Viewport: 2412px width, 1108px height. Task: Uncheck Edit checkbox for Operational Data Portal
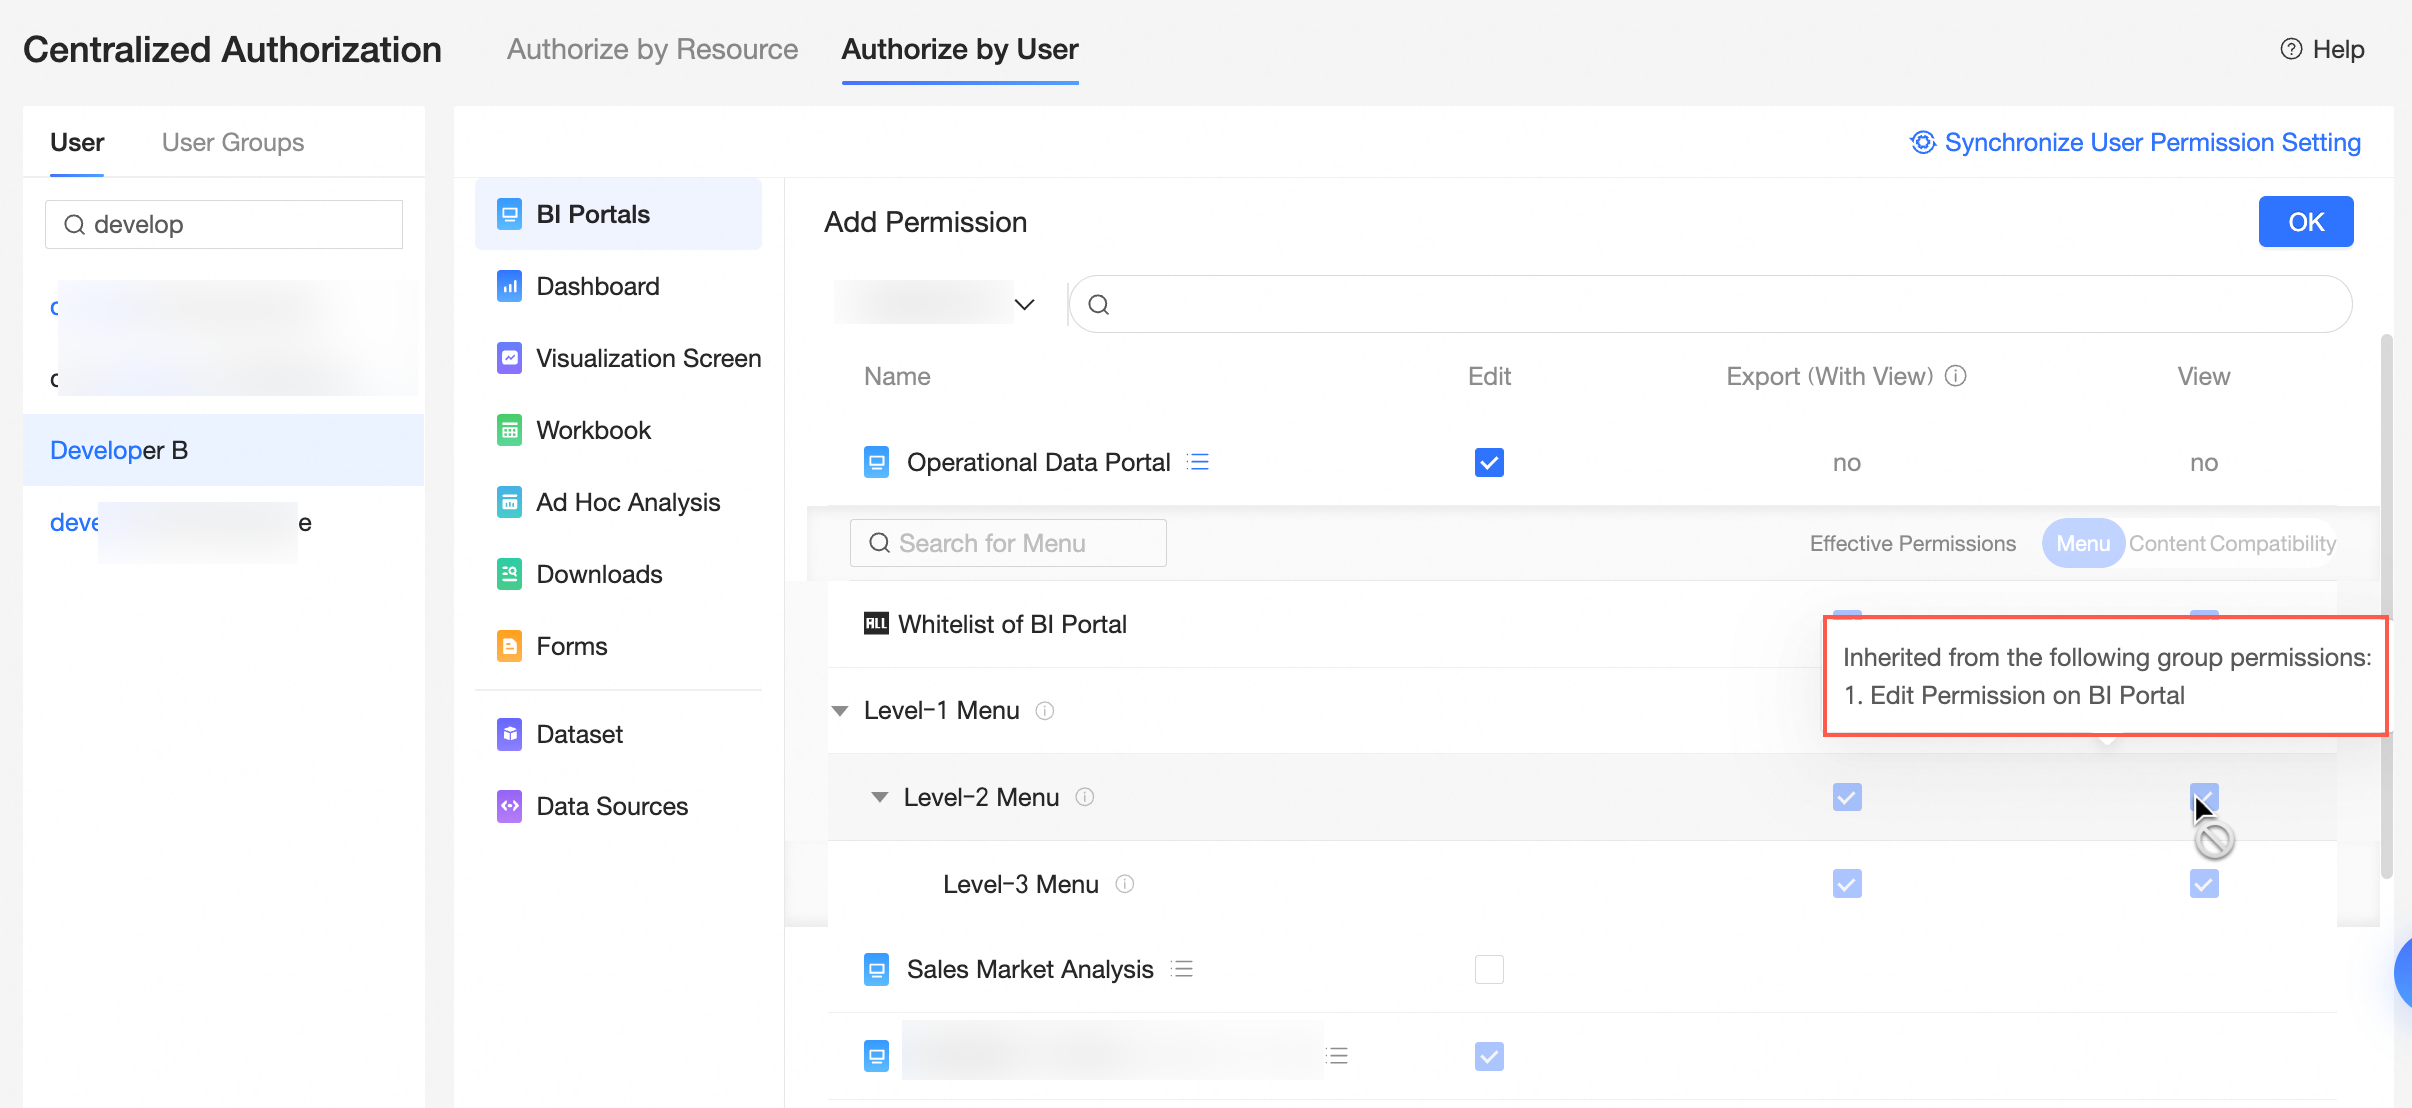(x=1488, y=462)
